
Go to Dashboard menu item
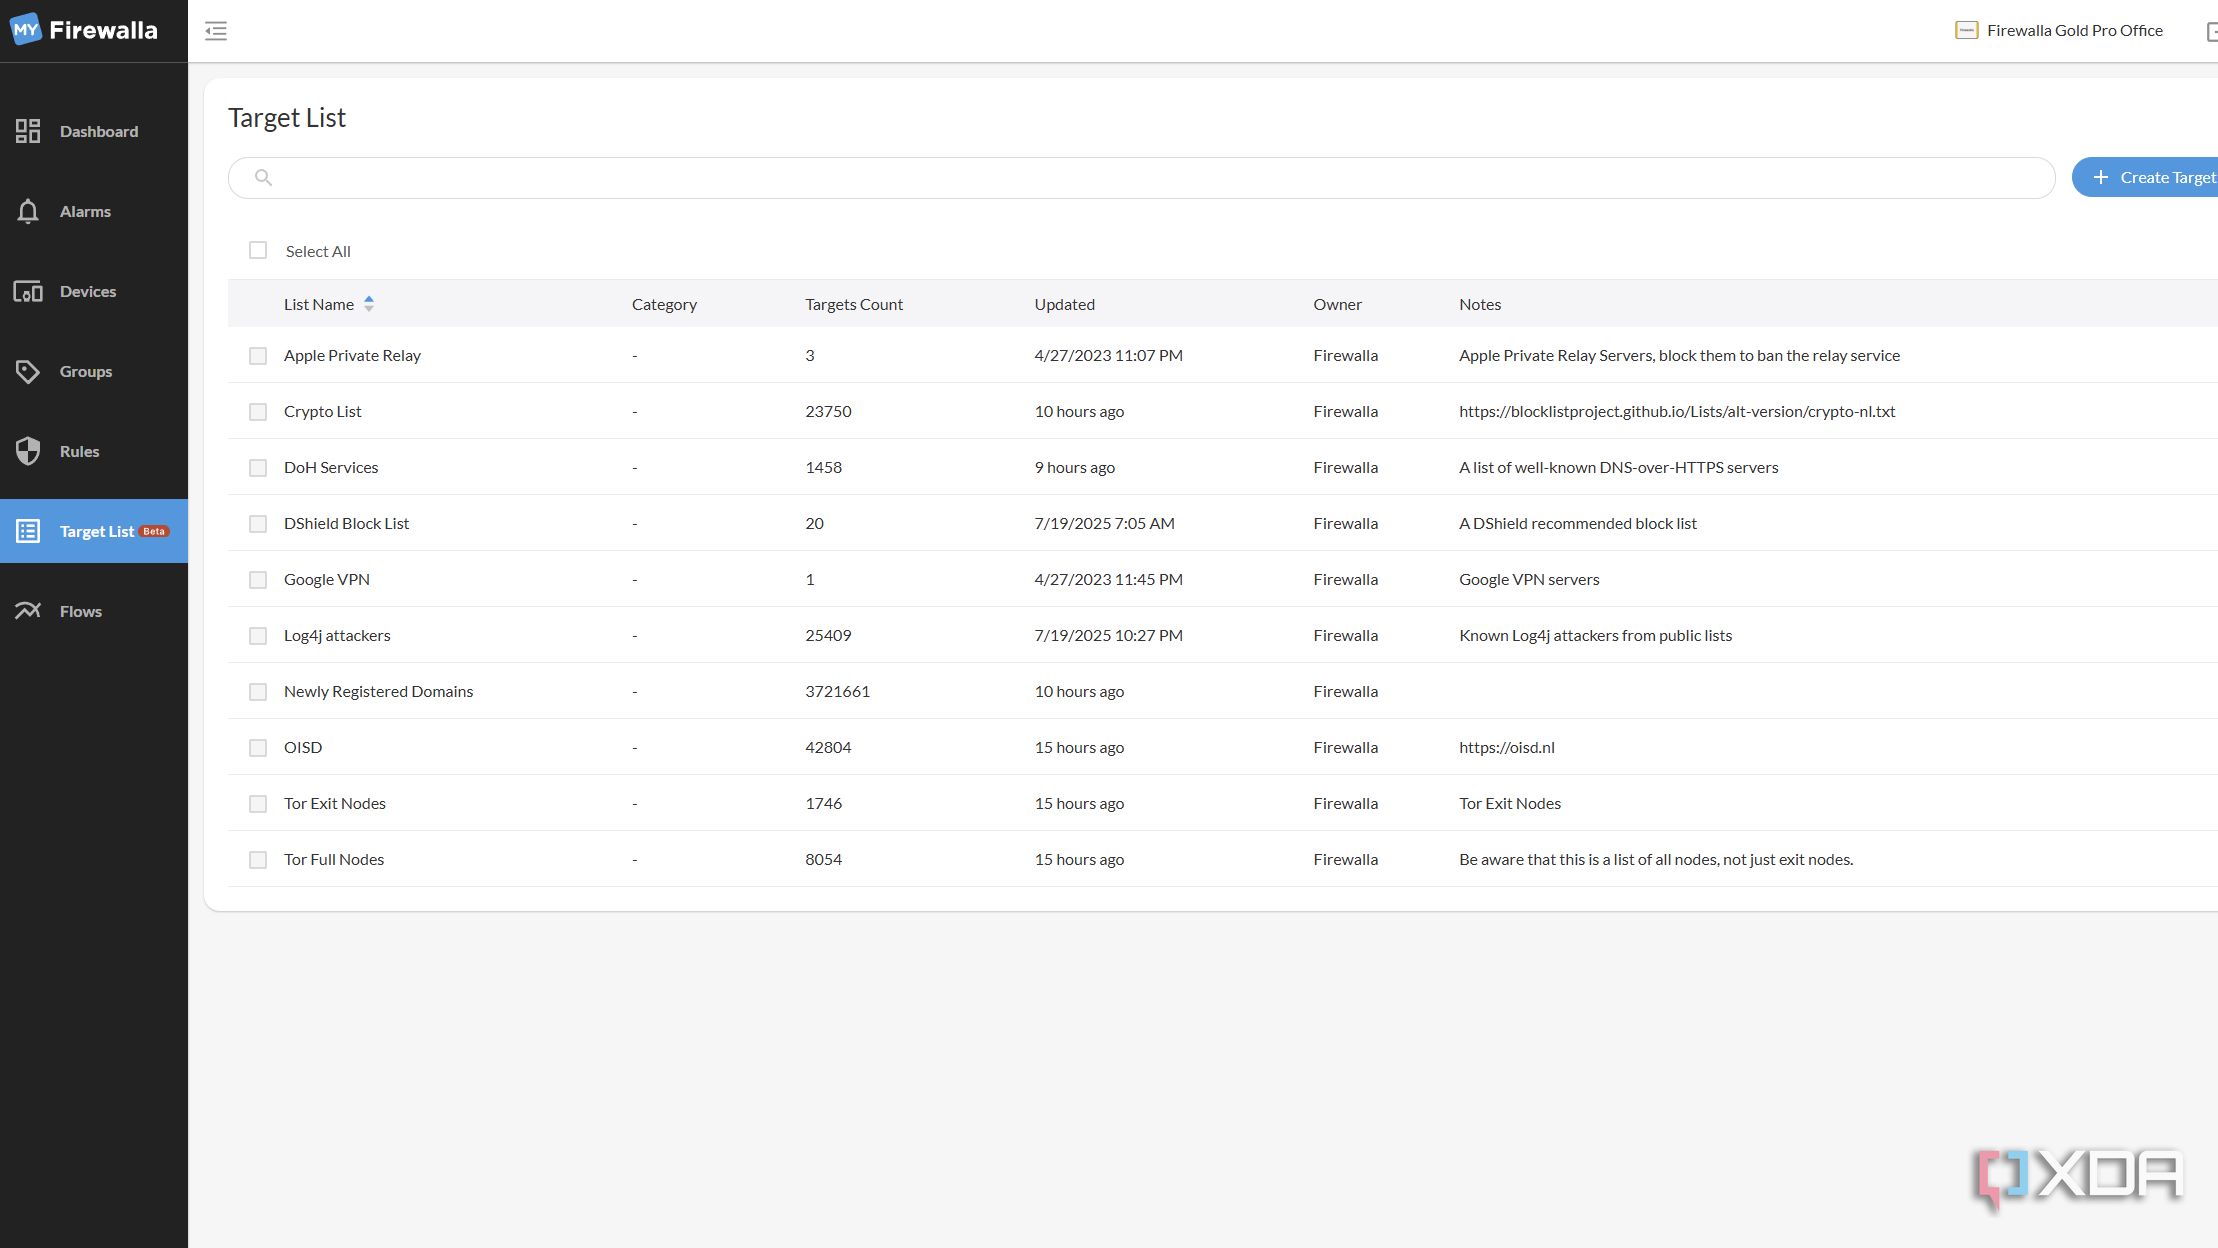click(94, 131)
